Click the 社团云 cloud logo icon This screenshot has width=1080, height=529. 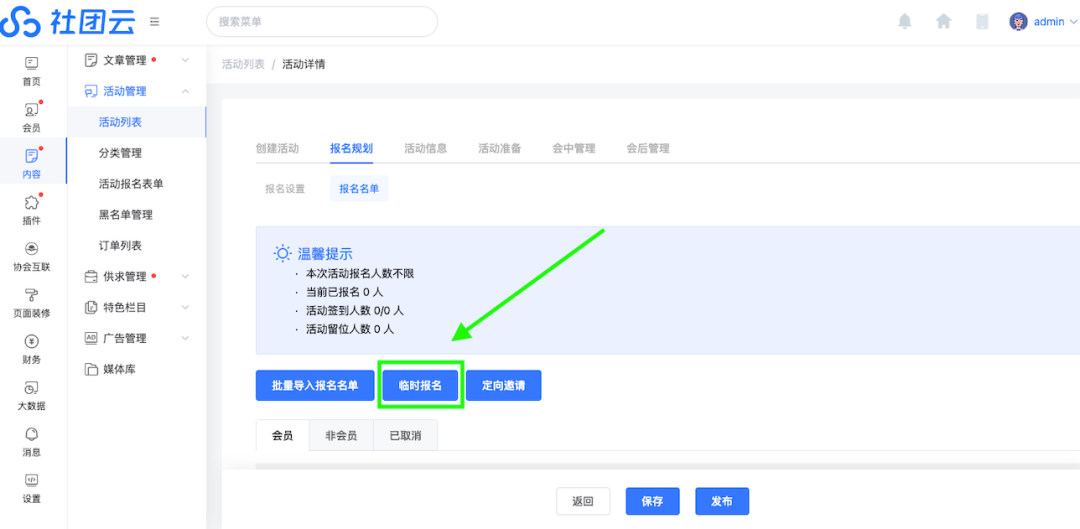point(21,21)
